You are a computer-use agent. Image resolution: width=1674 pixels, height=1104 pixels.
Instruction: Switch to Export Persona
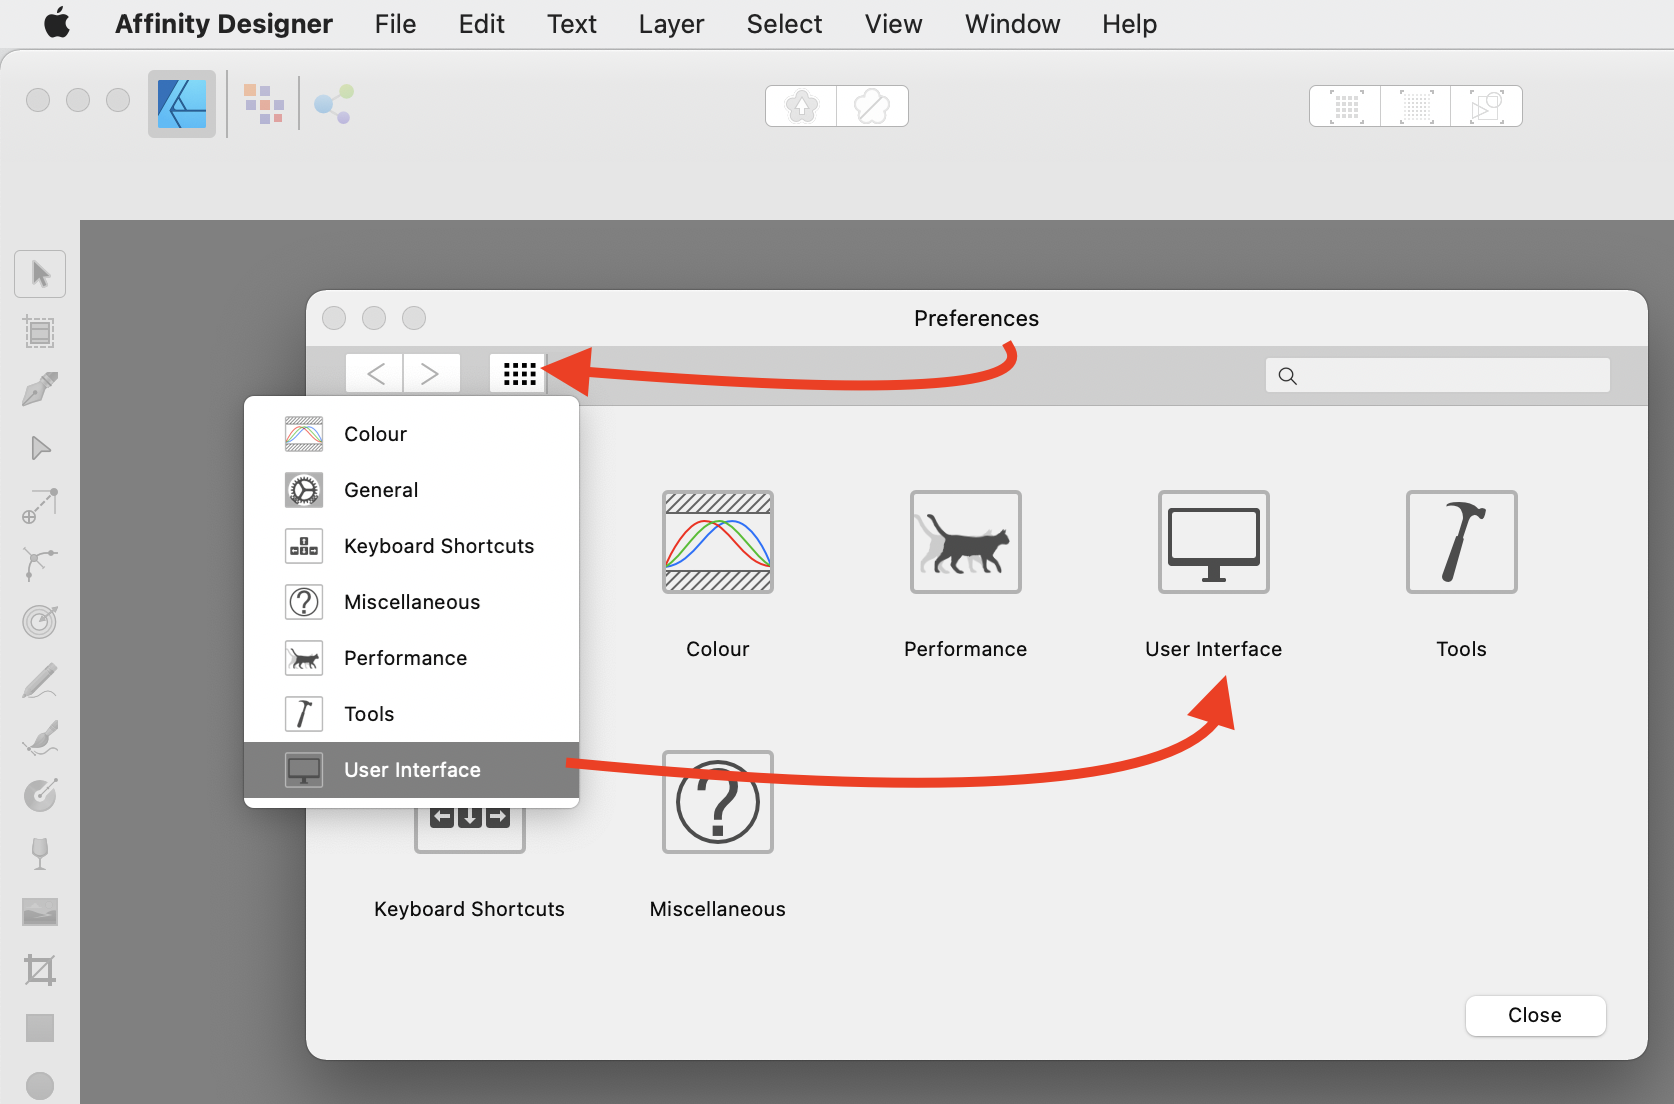pos(334,104)
